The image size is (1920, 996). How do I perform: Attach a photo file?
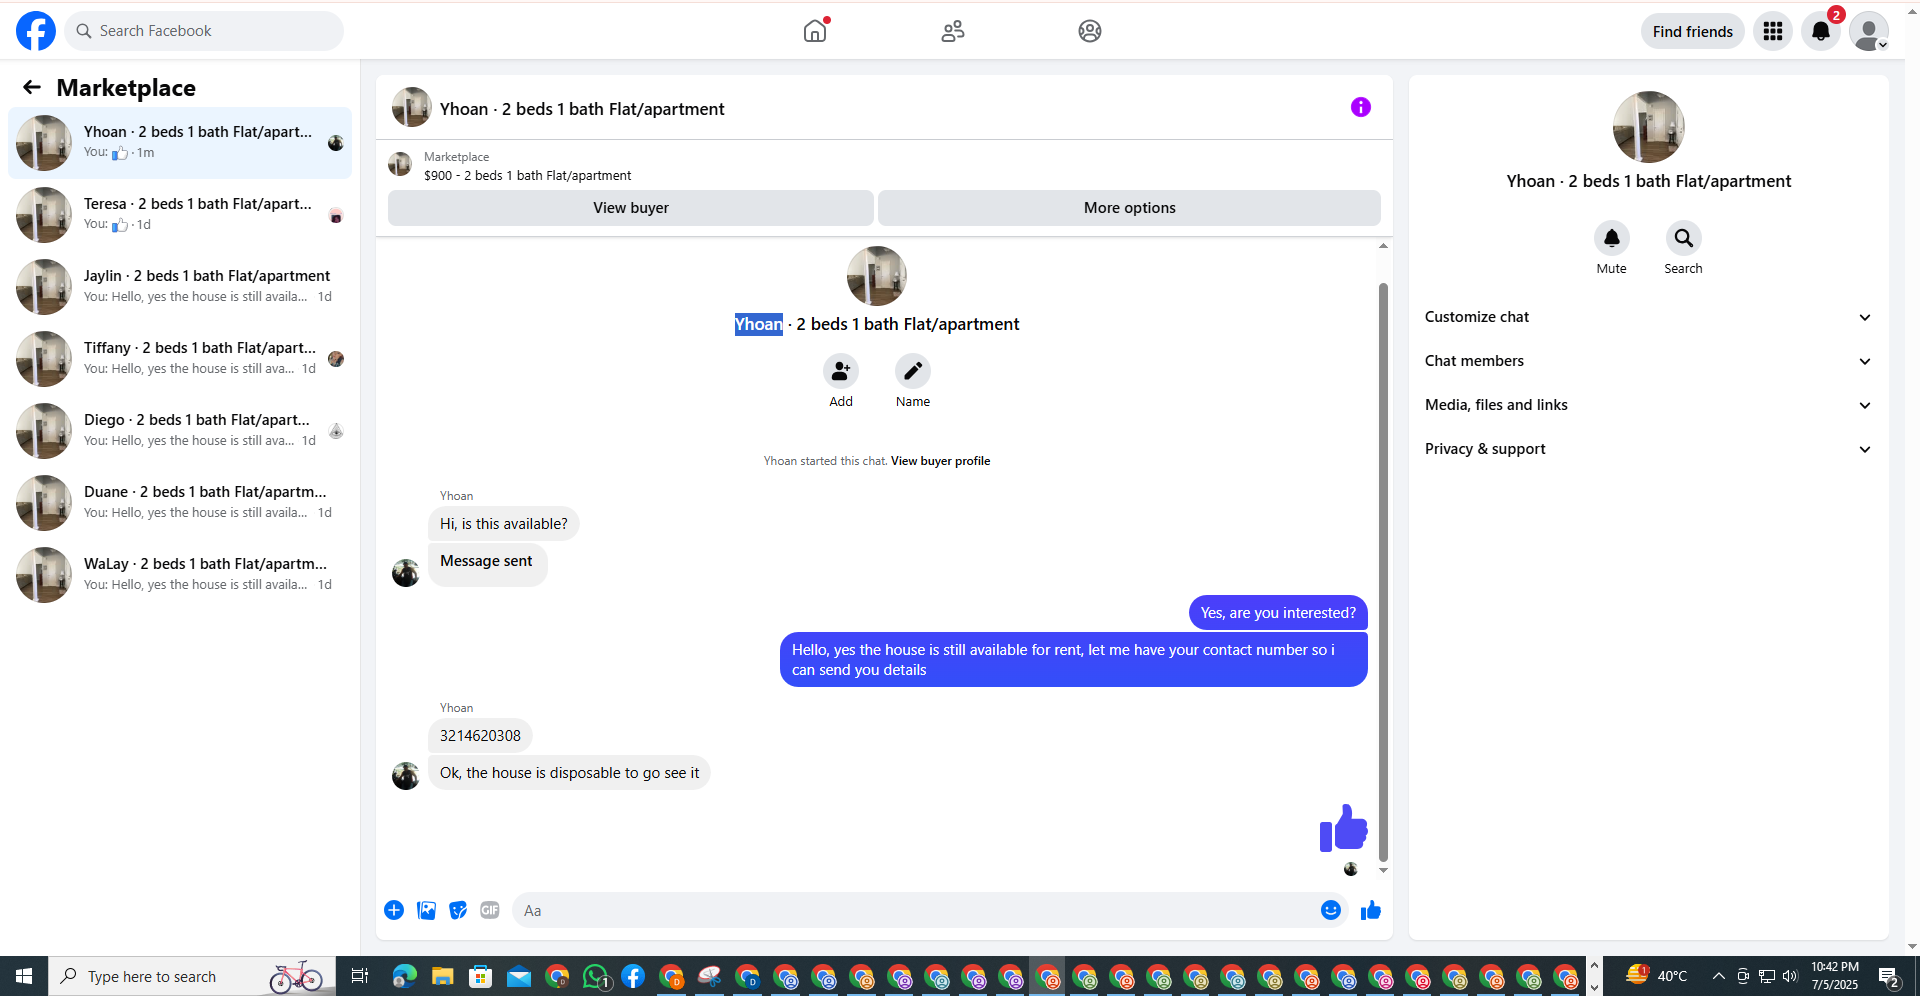pos(426,910)
